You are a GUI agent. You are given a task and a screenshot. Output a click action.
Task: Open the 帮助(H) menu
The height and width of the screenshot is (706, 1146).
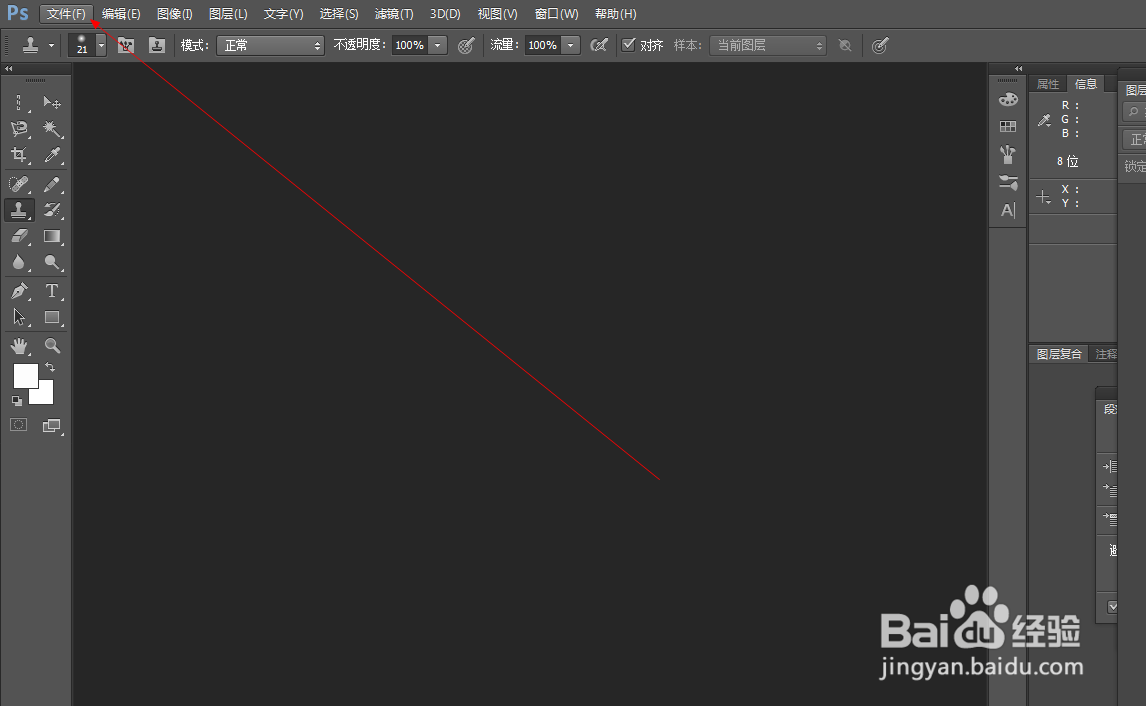[615, 14]
